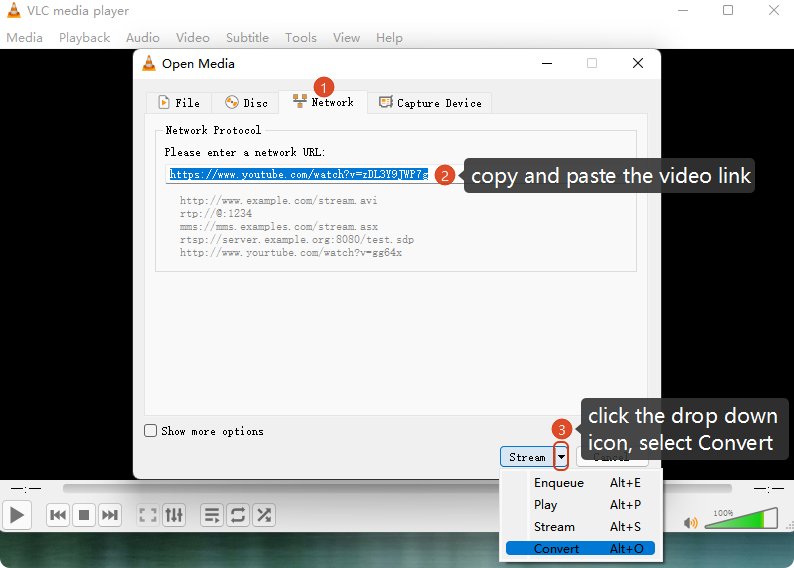Expand the dropdown arrow beside Stream
This screenshot has height=568, width=794.
561,457
